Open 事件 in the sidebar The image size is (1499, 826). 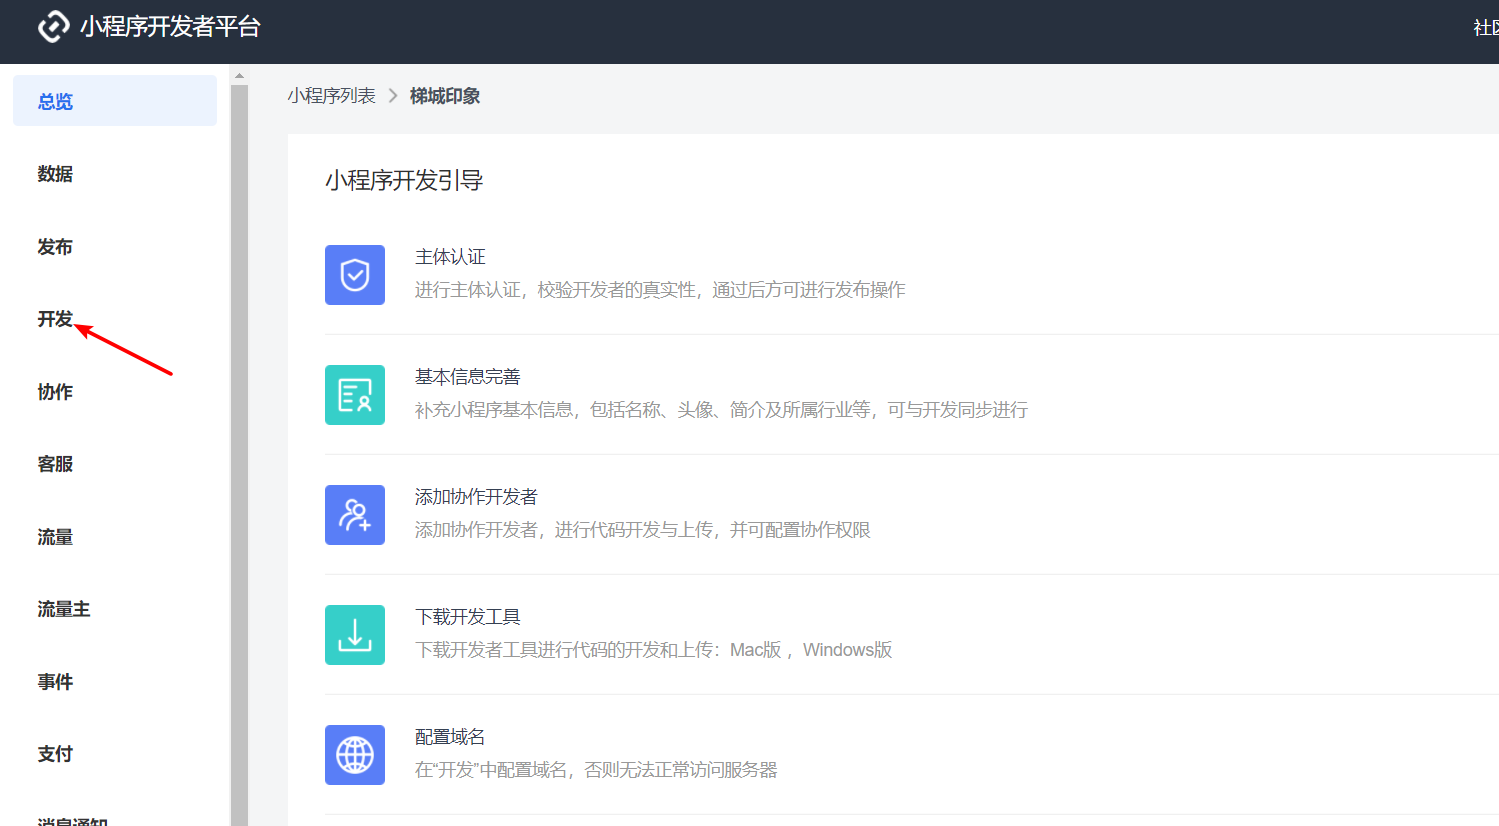coord(55,682)
